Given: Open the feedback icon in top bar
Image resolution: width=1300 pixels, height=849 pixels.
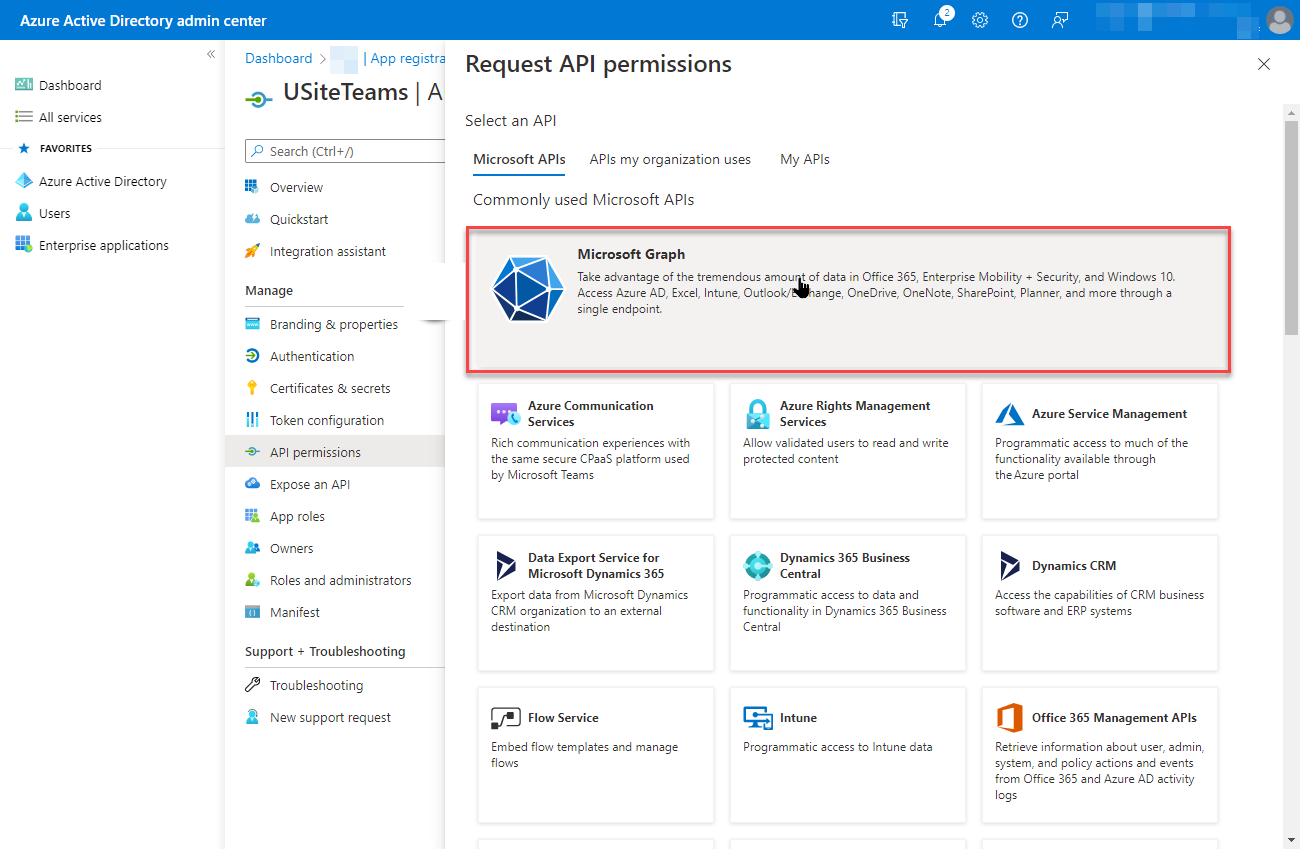Looking at the screenshot, I should point(1060,20).
